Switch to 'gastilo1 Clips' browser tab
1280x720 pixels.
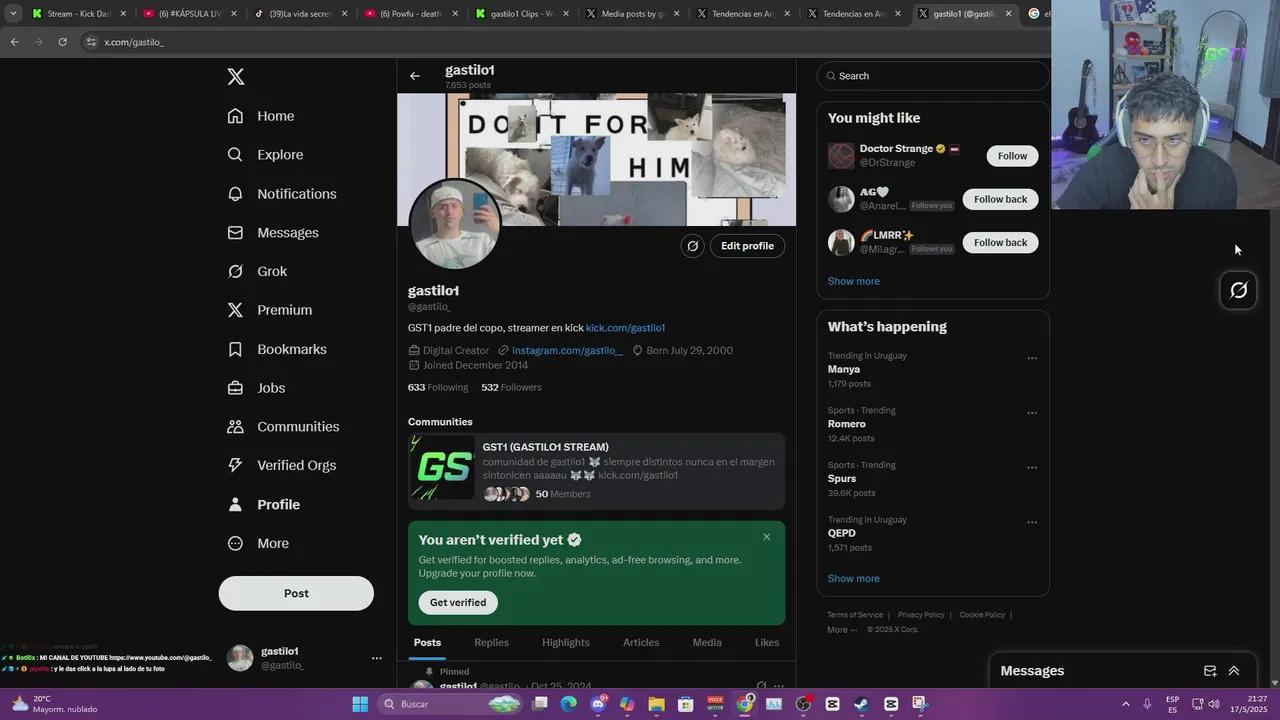522,14
